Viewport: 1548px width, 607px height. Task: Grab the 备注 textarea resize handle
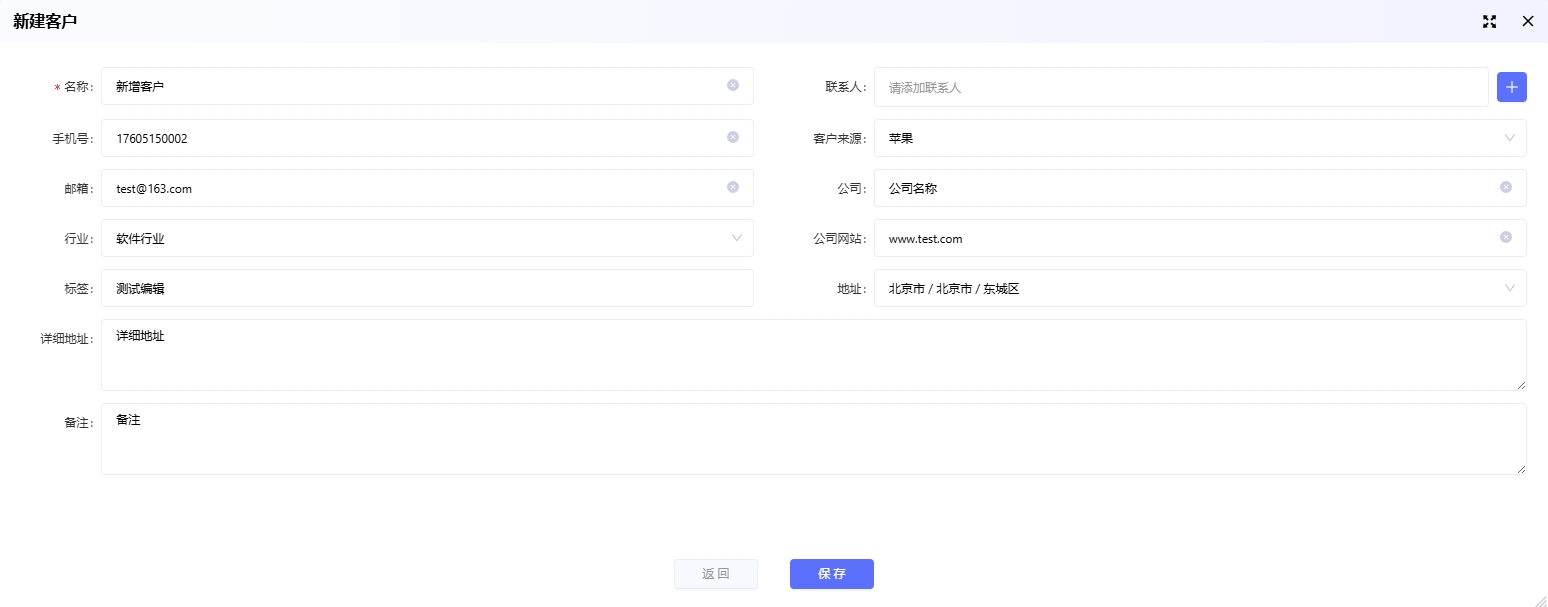pos(1521,469)
